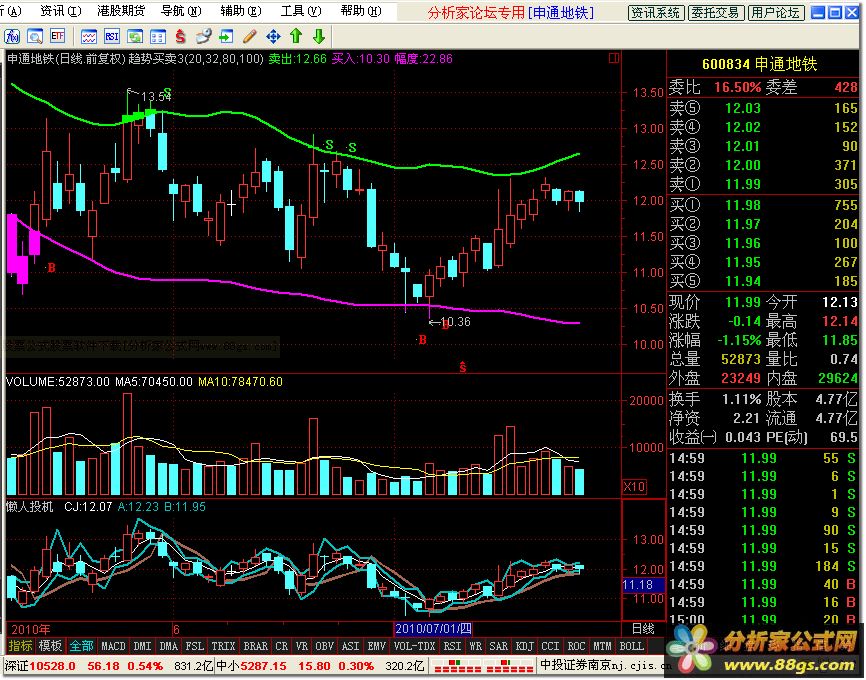Image resolution: width=866 pixels, height=680 pixels.
Task: Switch to the ROC indicator tab
Action: pyautogui.click(x=577, y=646)
